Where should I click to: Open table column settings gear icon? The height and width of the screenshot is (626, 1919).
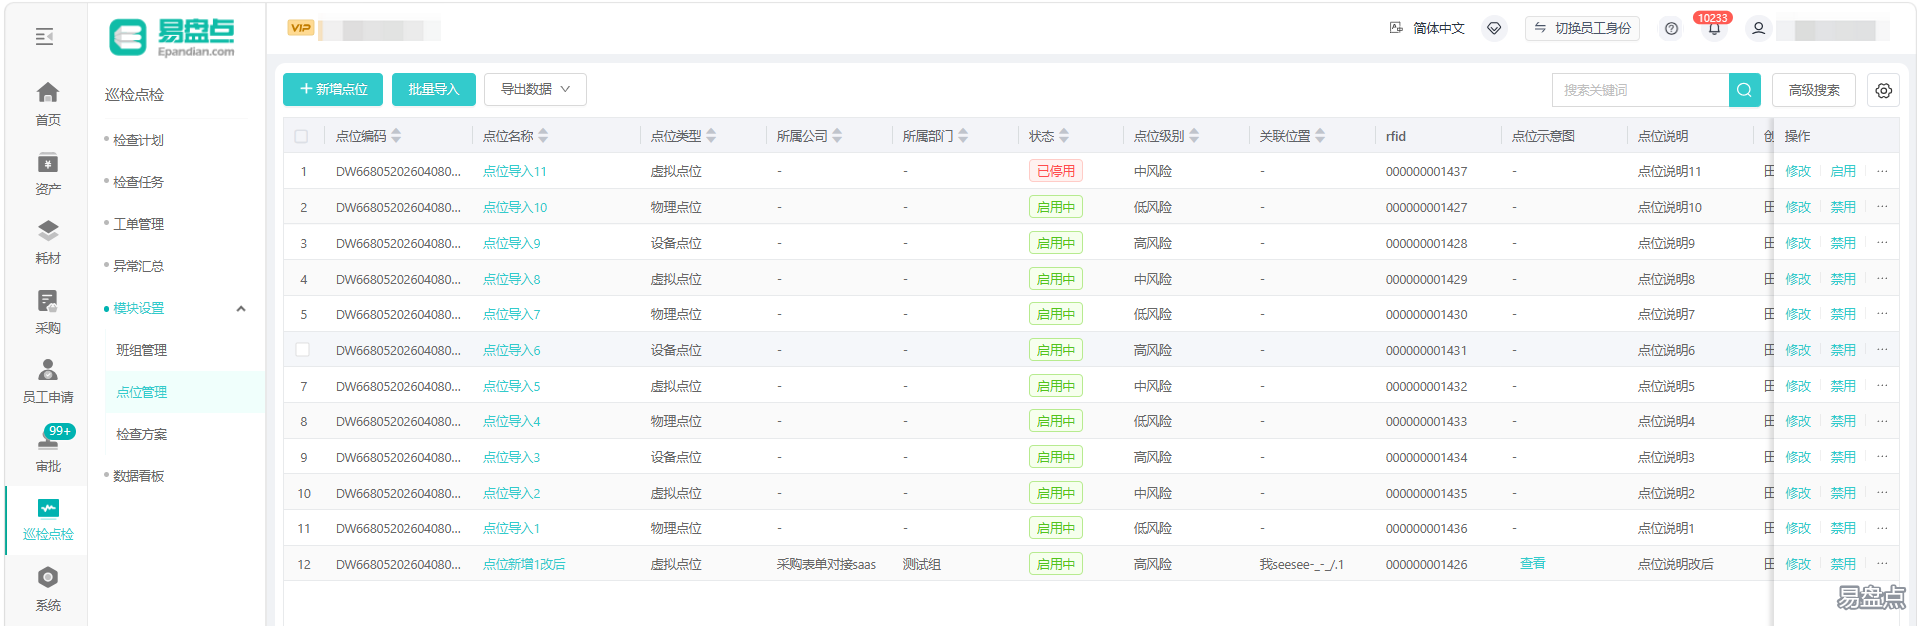point(1883,90)
